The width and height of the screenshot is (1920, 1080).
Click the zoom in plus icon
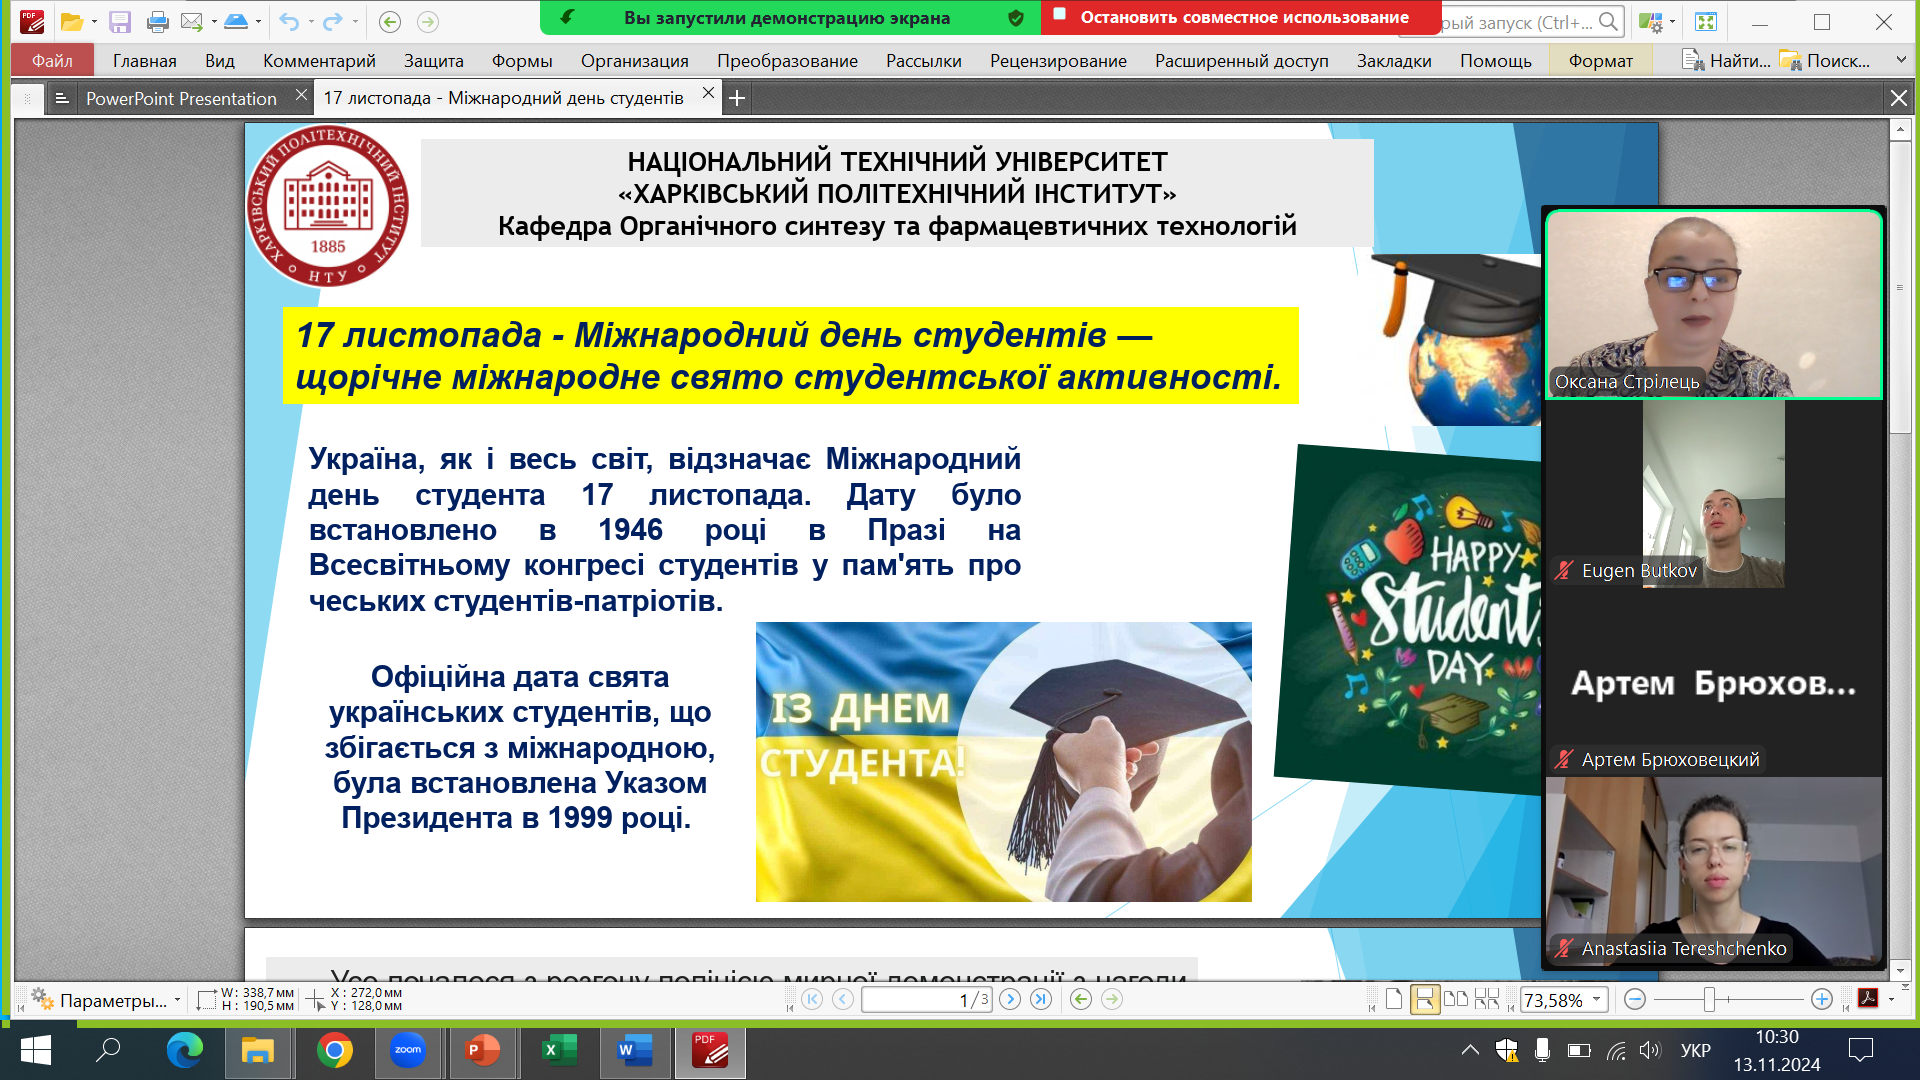click(1822, 999)
